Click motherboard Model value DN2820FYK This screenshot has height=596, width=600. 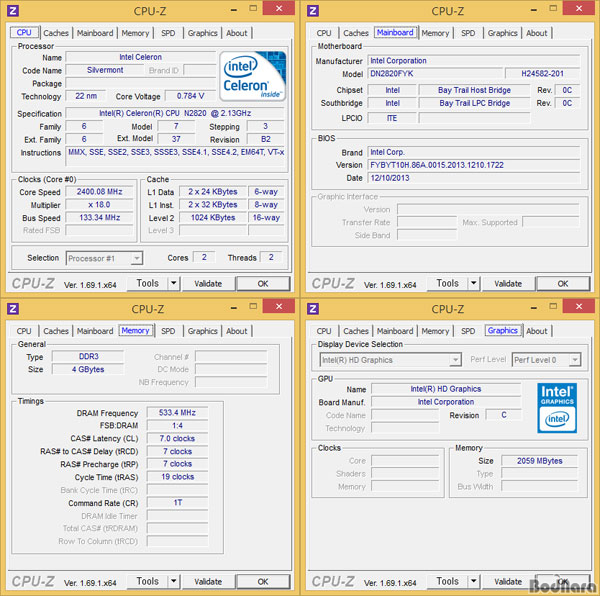click(435, 73)
